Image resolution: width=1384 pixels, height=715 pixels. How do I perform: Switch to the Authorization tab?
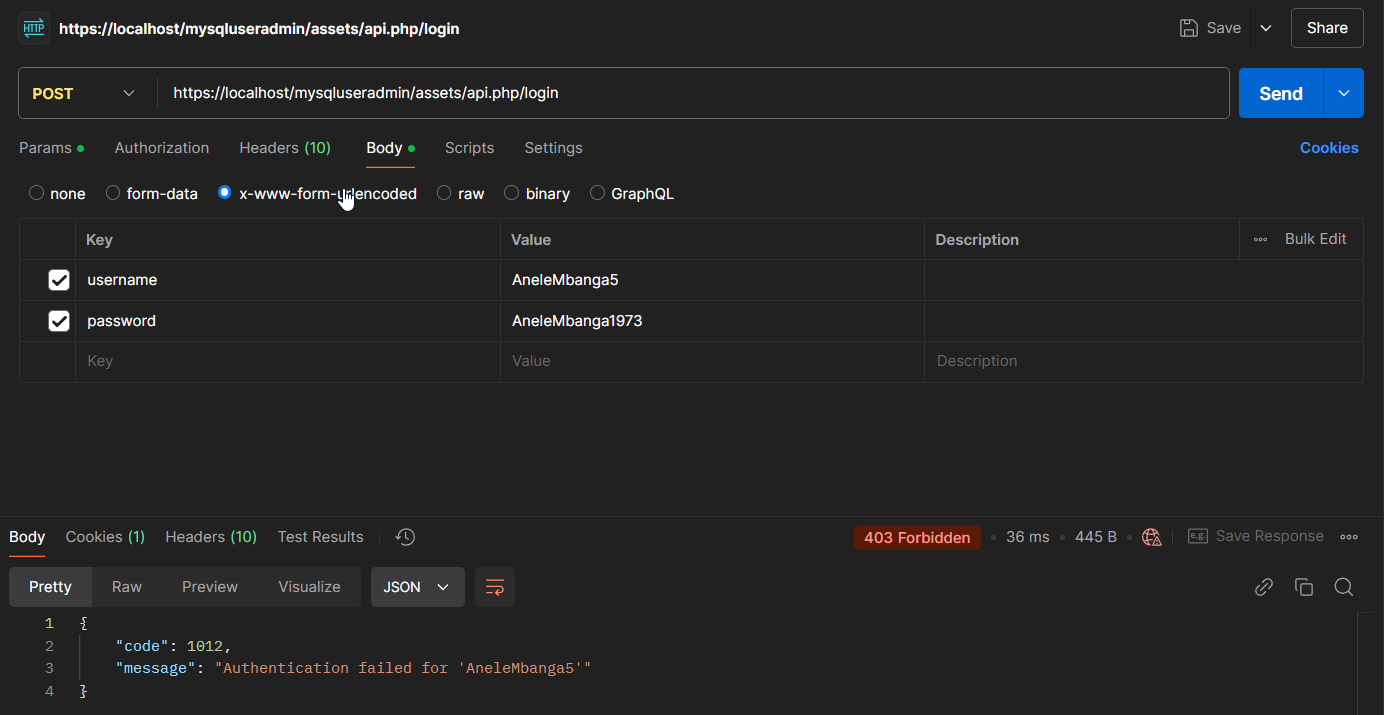click(x=162, y=148)
